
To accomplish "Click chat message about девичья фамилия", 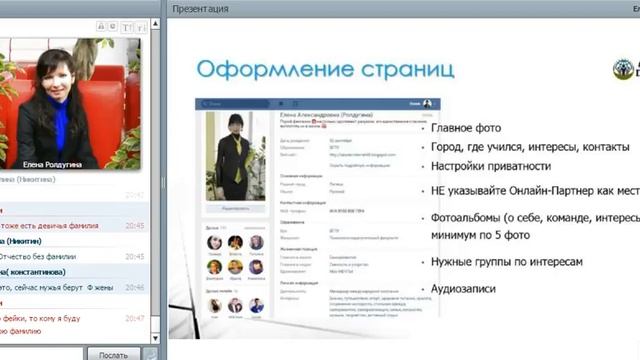I will [49, 226].
